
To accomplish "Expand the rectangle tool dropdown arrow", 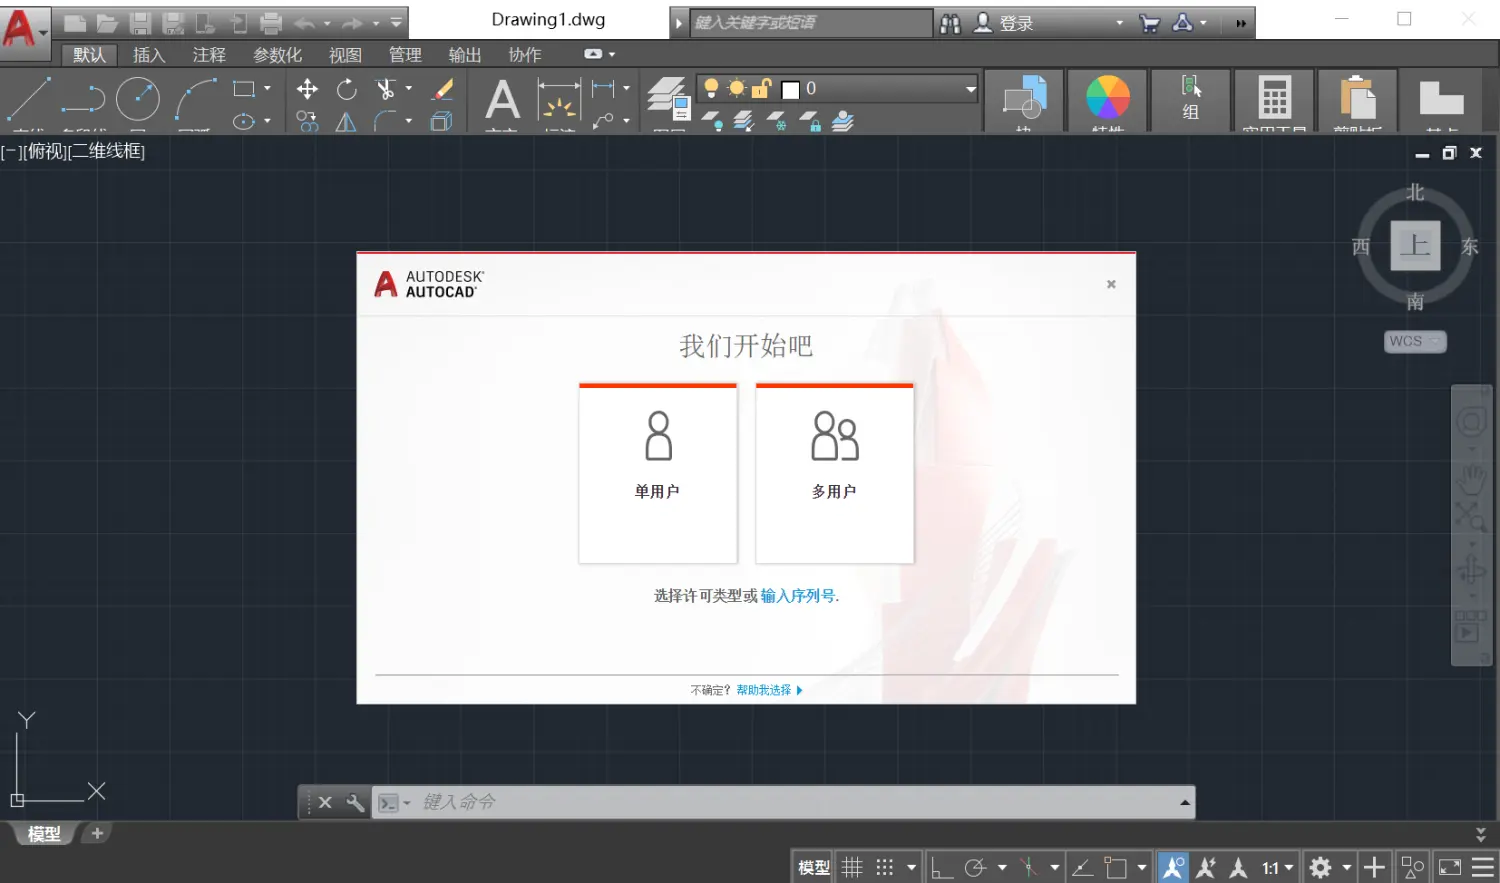I will tap(267, 89).
